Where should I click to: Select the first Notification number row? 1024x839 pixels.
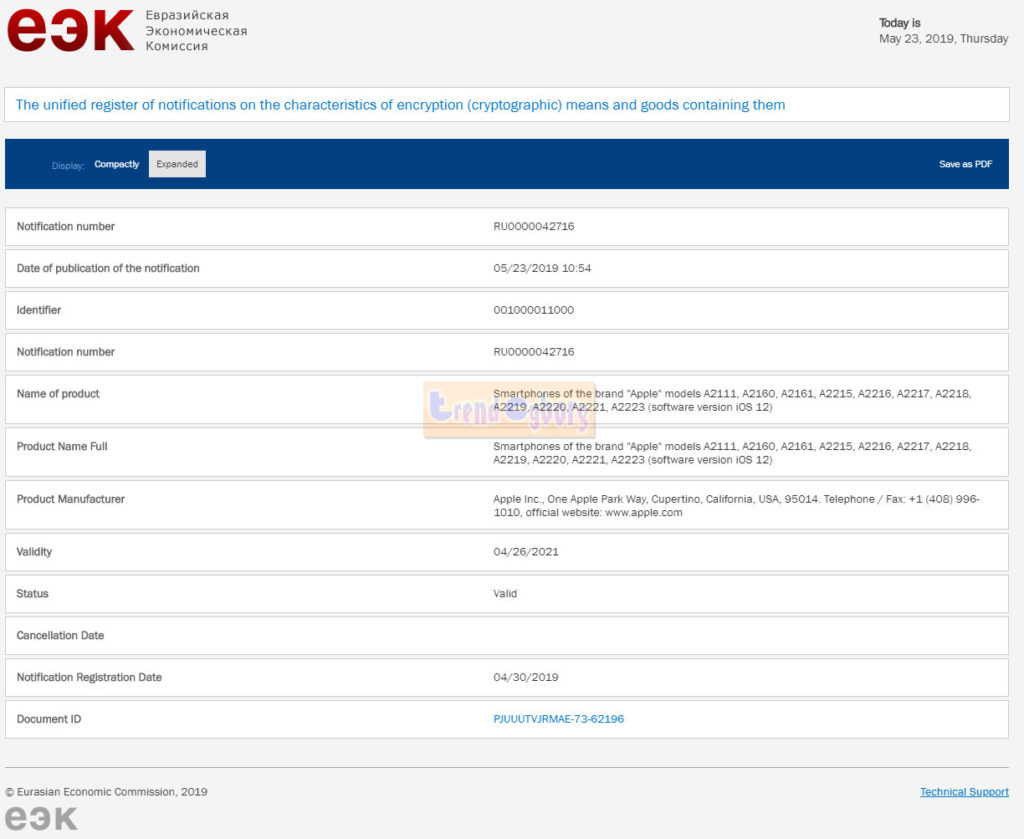point(506,227)
